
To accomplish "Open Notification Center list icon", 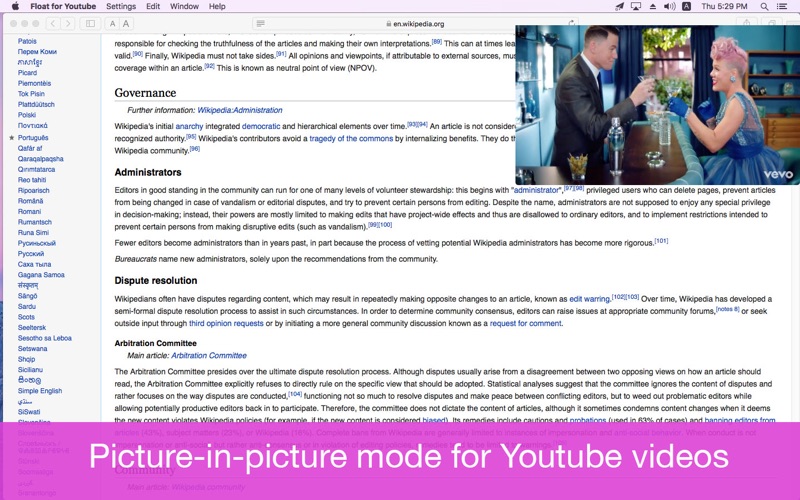I will 782,6.
